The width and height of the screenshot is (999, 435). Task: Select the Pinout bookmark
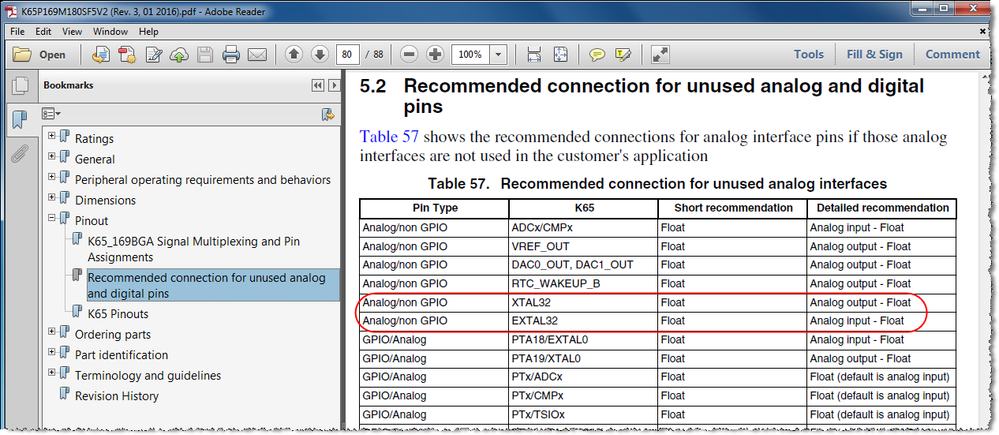(92, 220)
